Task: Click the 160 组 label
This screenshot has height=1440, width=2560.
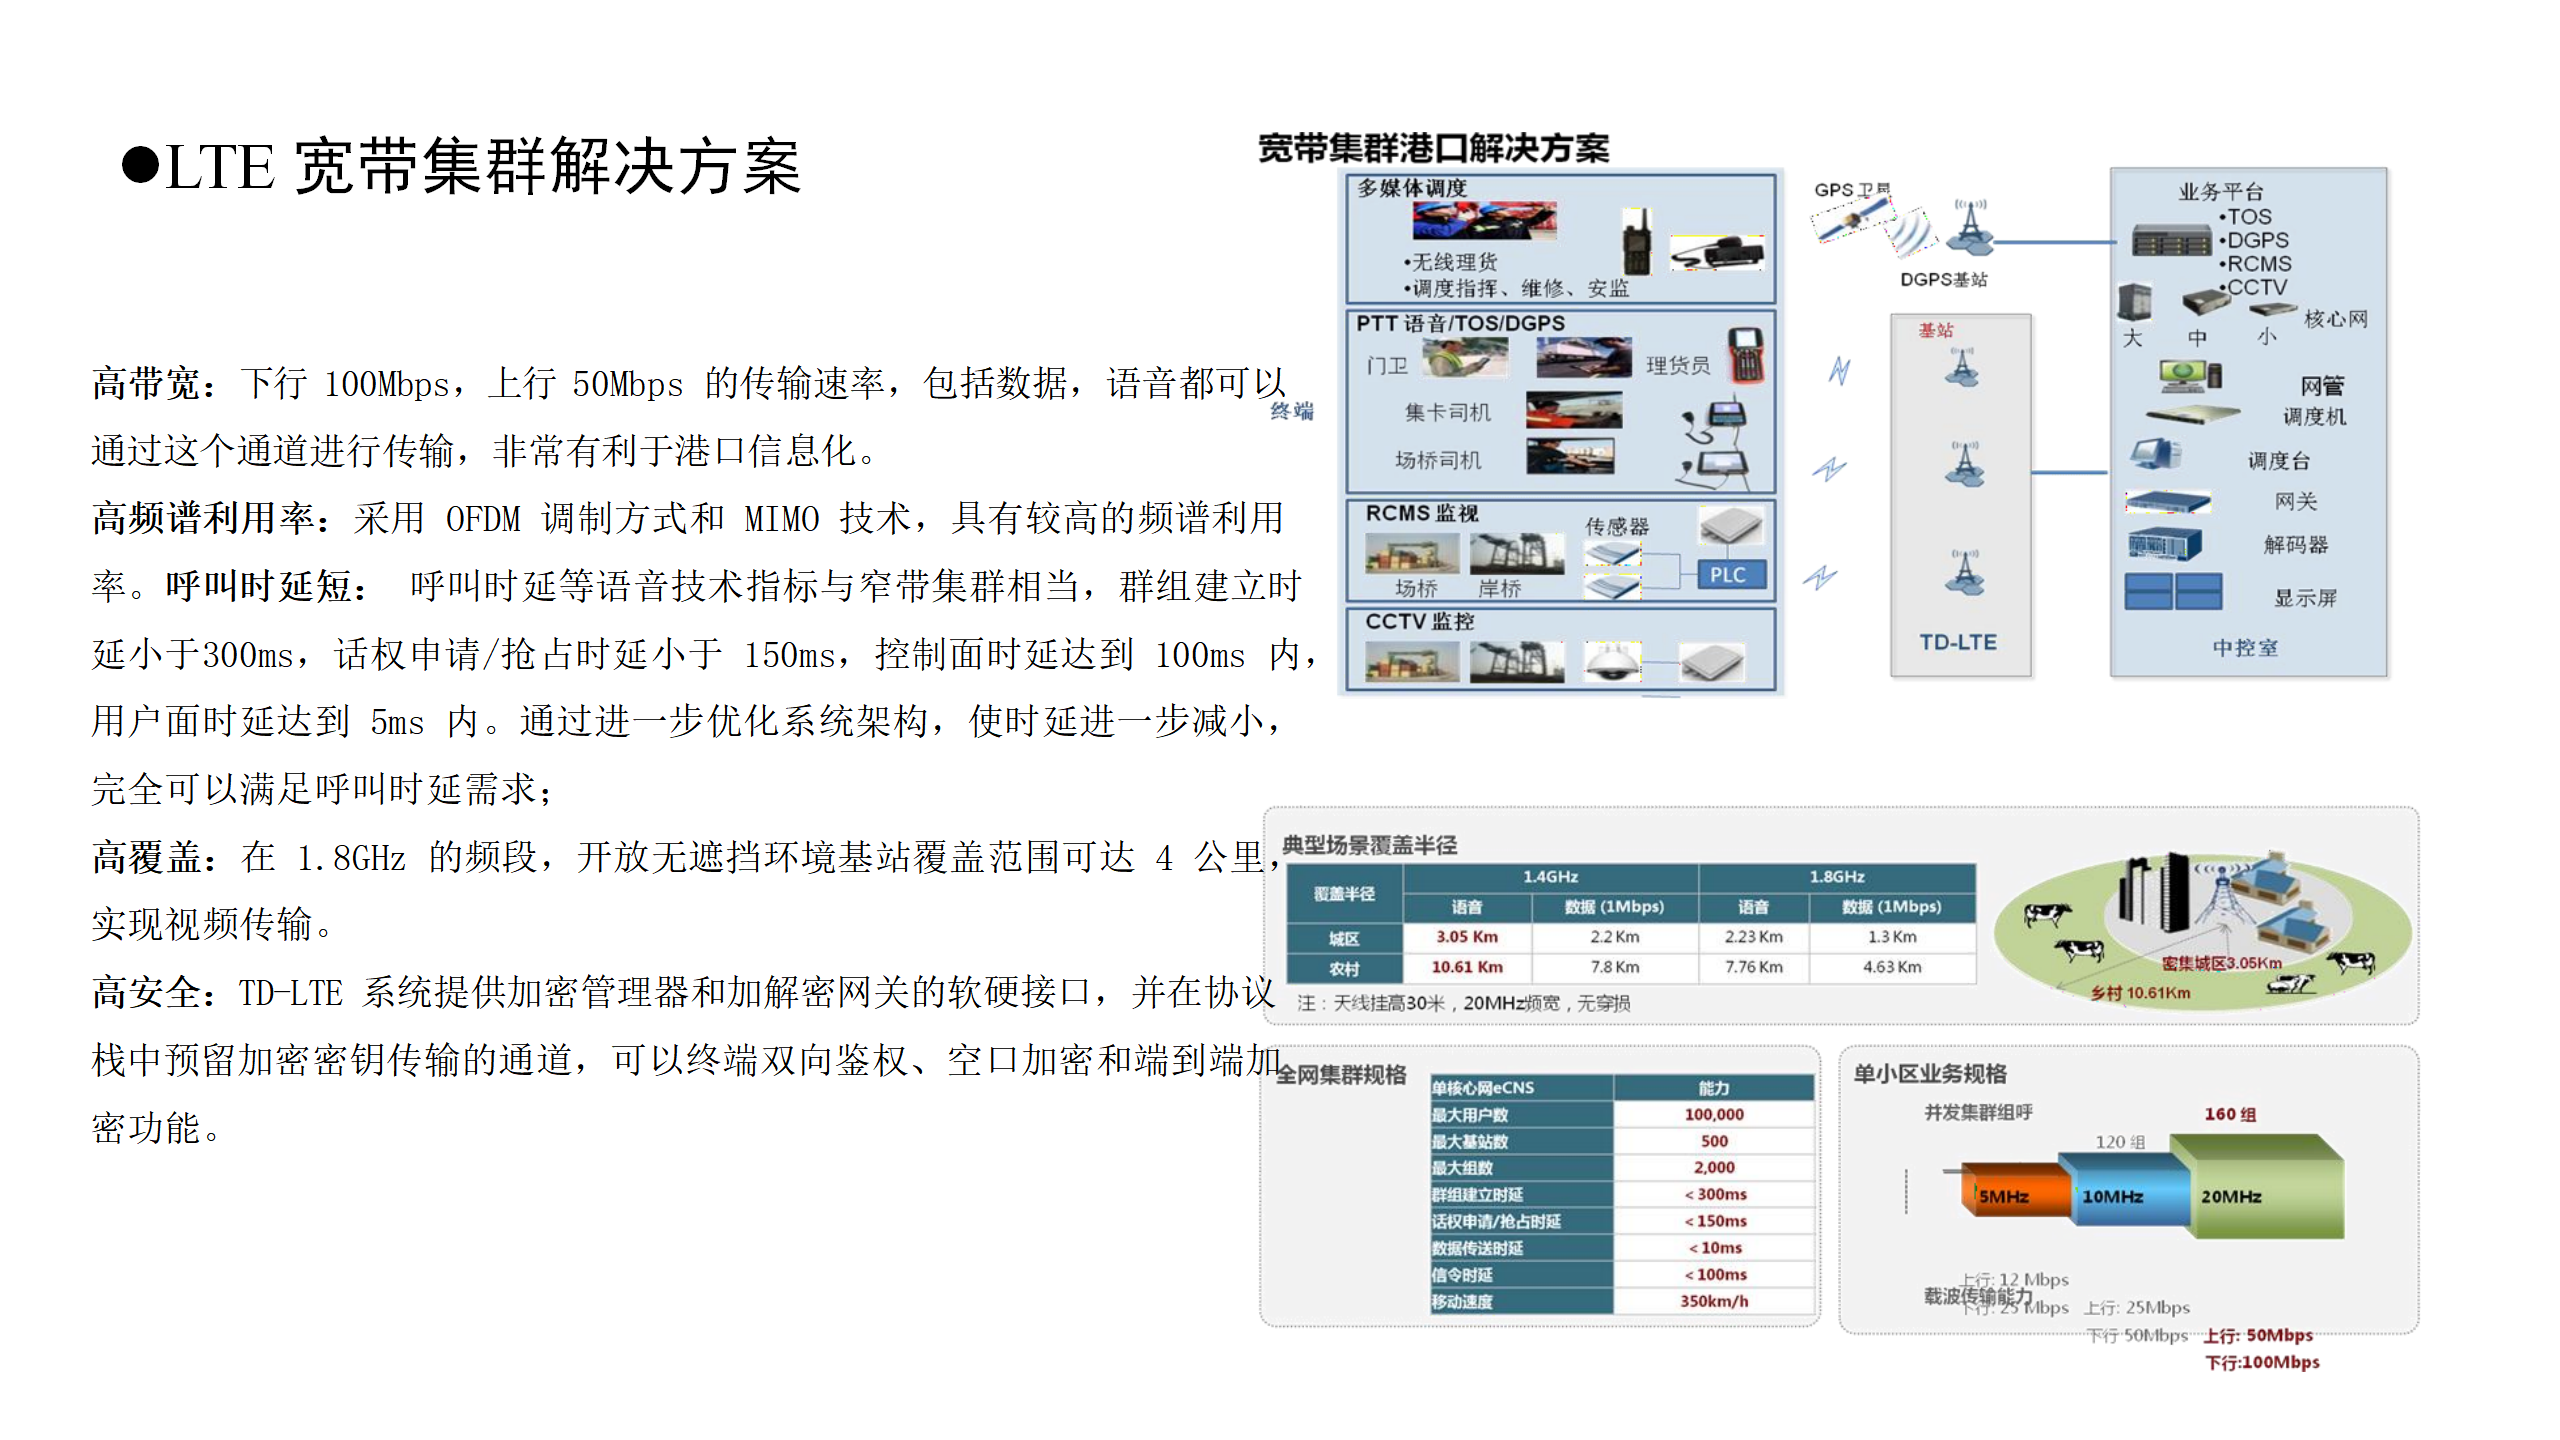Action: coord(2229,1114)
